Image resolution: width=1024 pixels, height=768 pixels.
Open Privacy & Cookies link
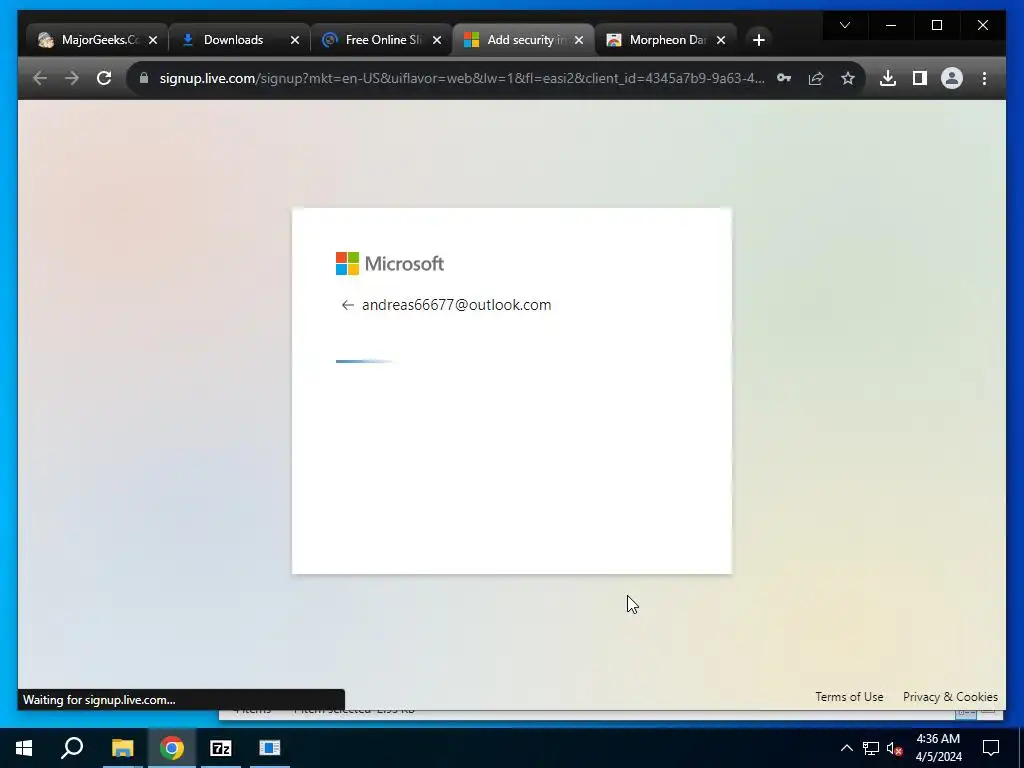pyautogui.click(x=950, y=697)
